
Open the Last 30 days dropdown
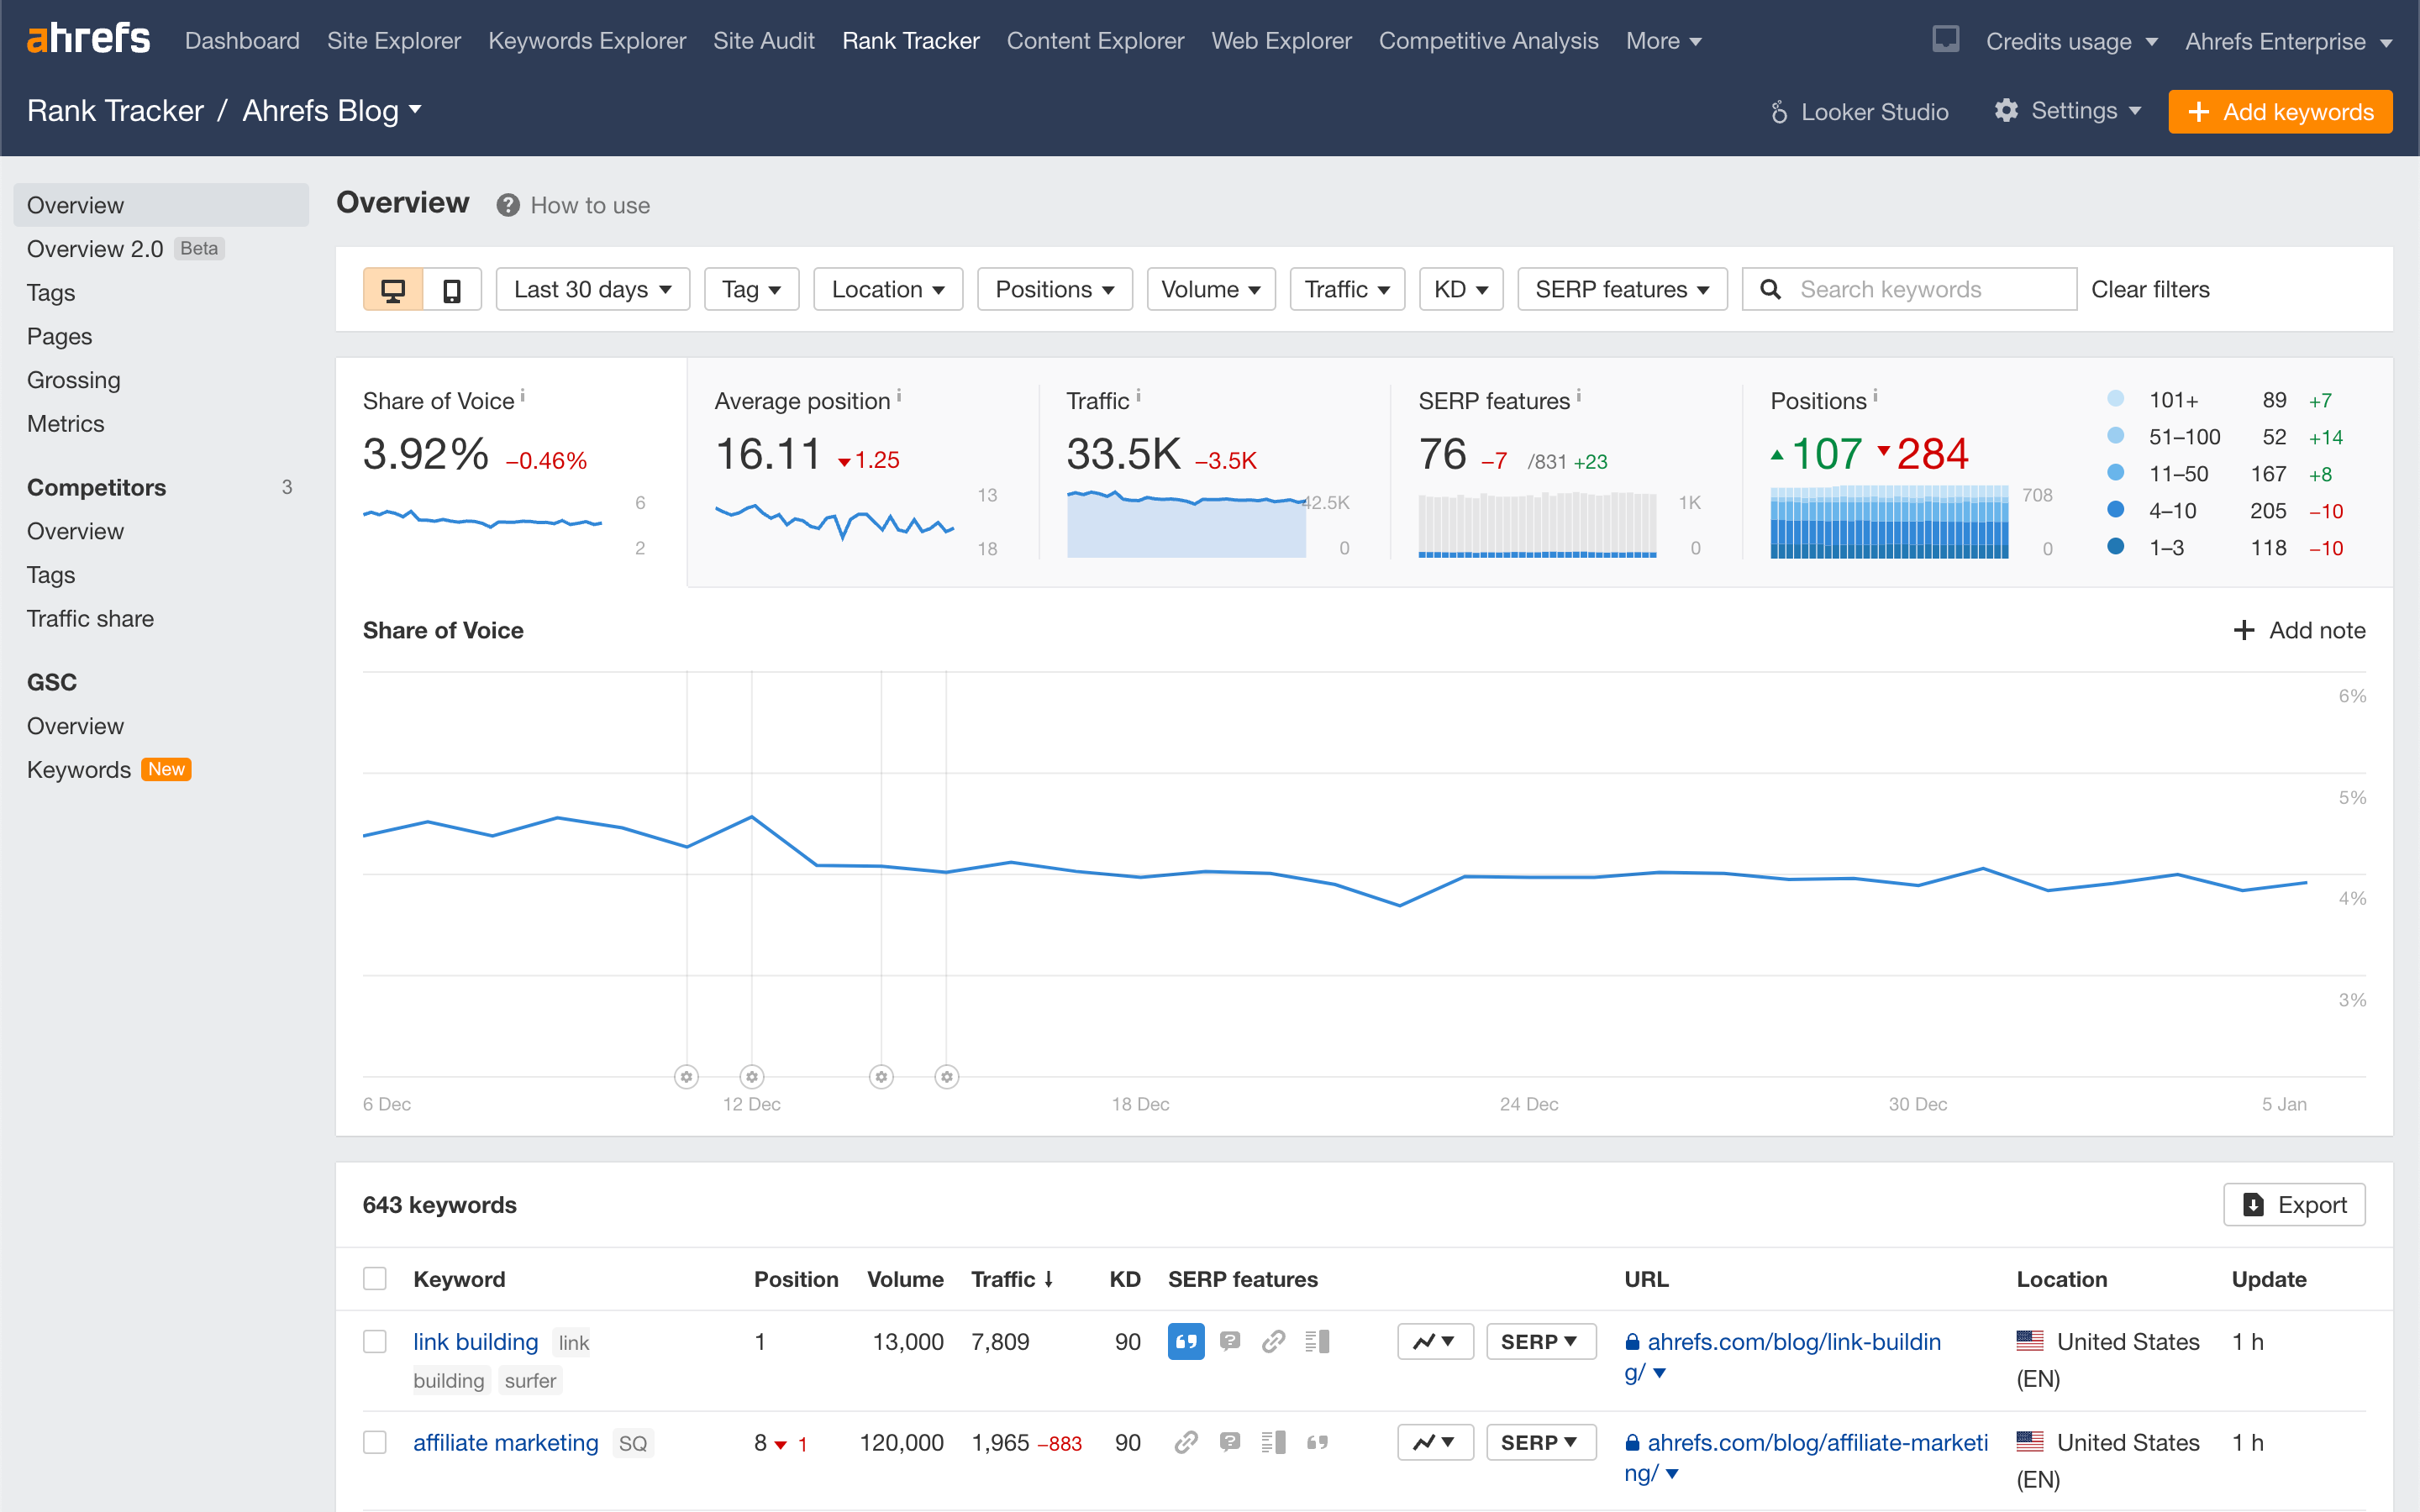(592, 290)
